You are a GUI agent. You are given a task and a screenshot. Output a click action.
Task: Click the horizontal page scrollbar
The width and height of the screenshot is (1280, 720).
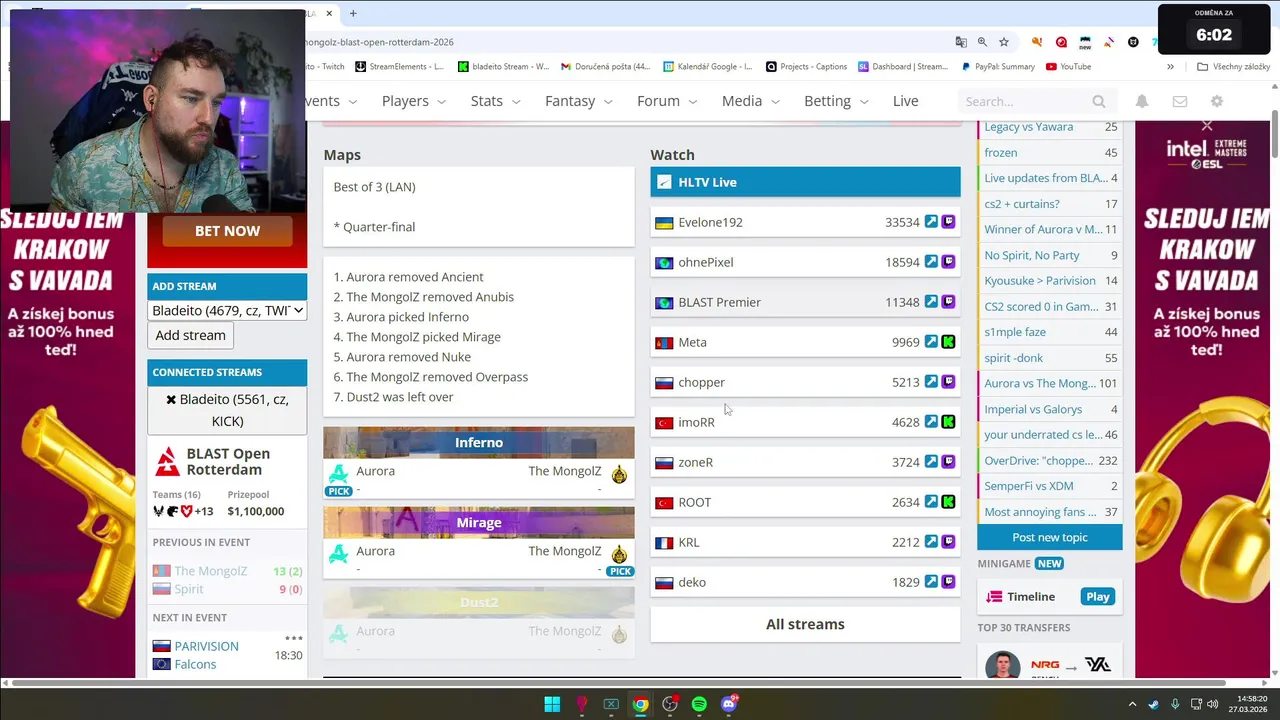click(x=620, y=682)
